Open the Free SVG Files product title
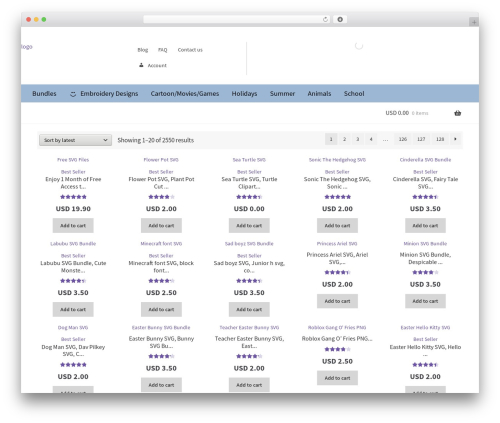This screenshot has height=423, width=500. (x=73, y=160)
